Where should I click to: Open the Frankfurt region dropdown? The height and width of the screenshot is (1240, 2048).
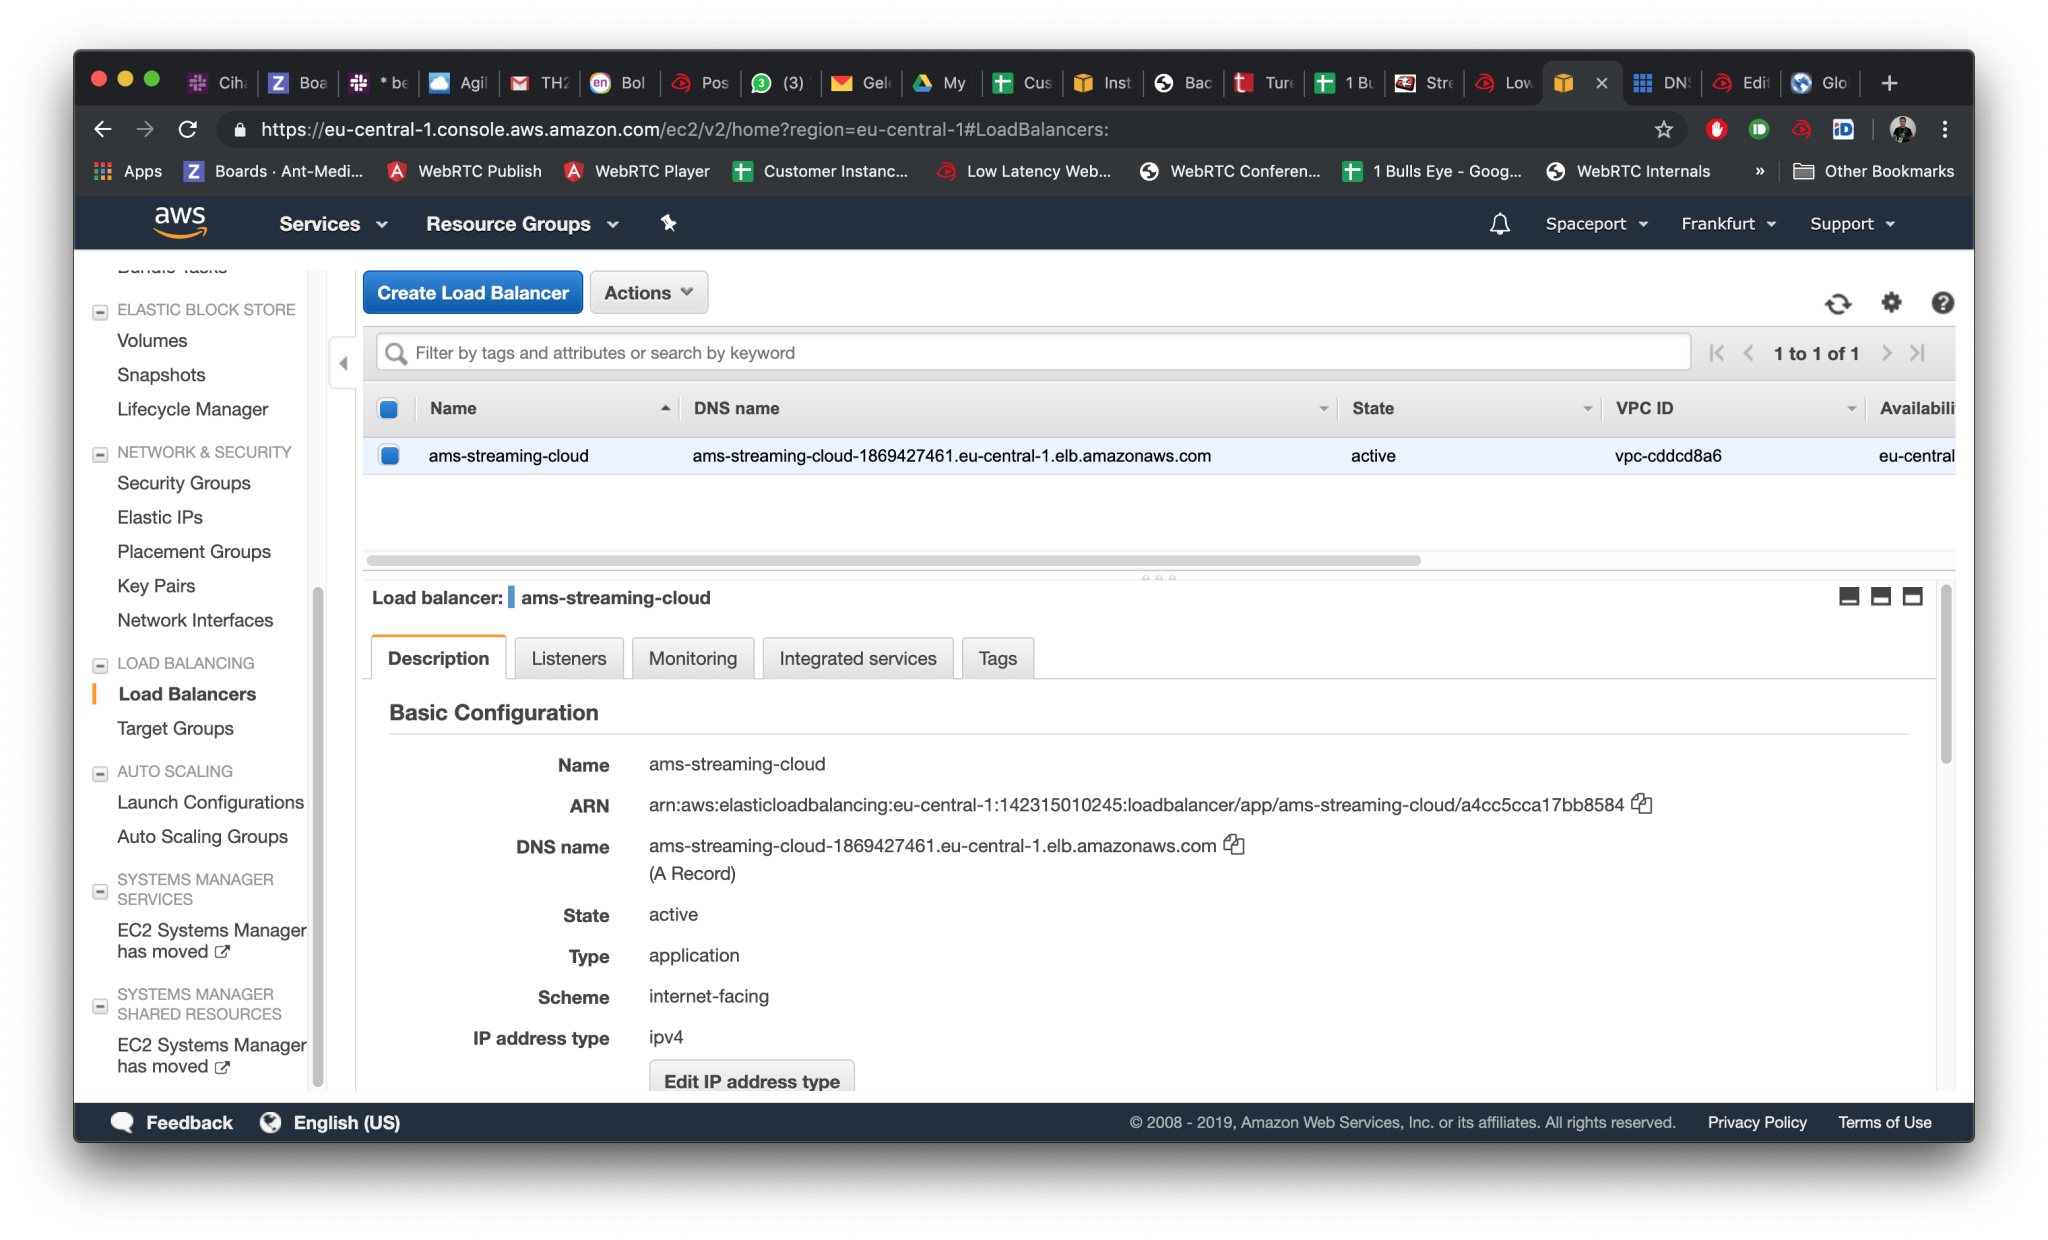click(x=1728, y=224)
